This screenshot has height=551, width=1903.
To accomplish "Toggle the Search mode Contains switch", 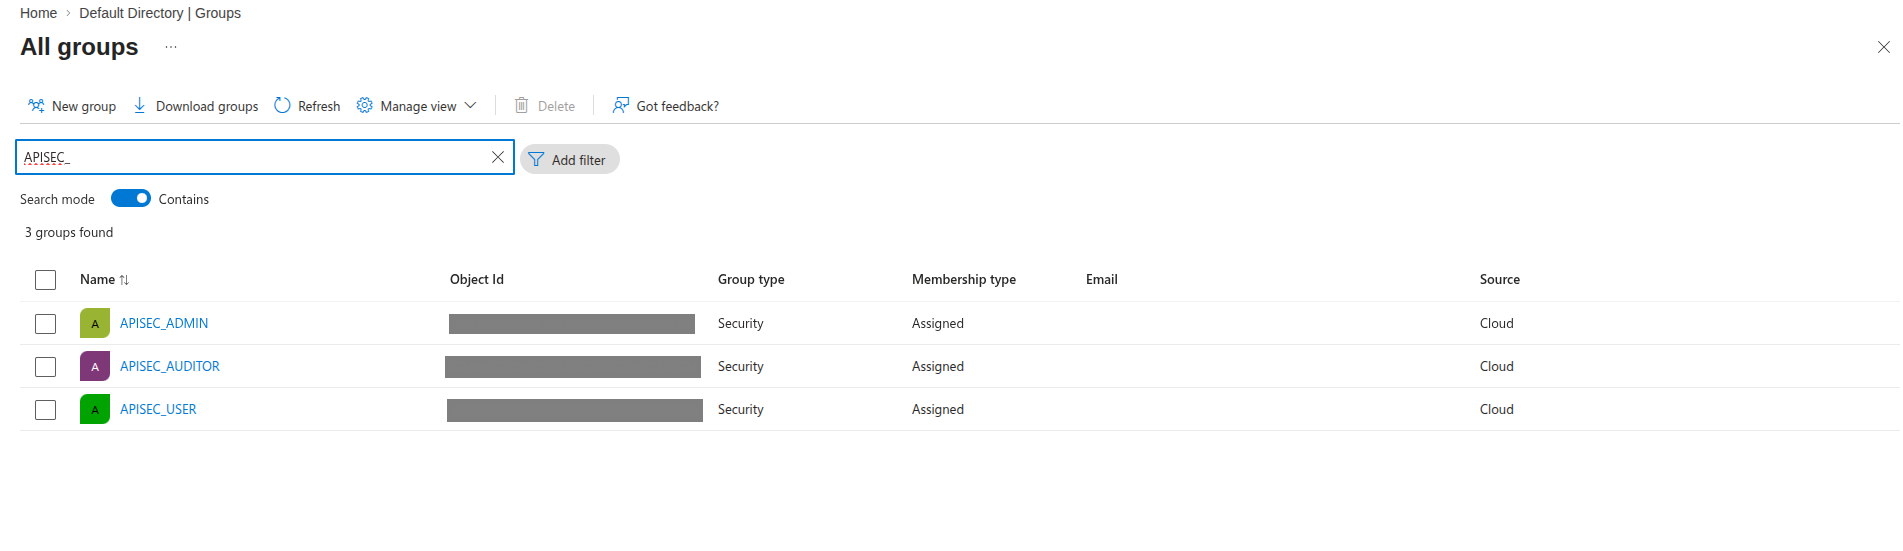I will [x=131, y=198].
